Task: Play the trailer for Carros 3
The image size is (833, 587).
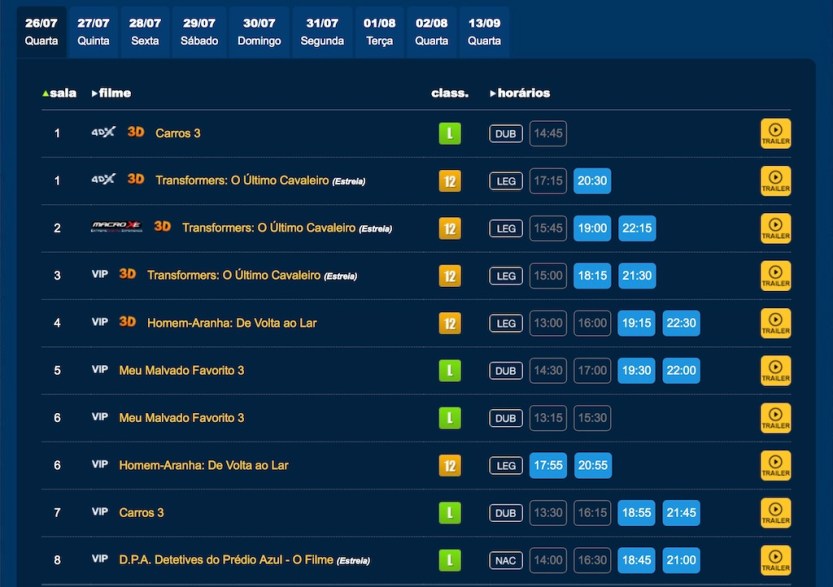Action: point(775,133)
